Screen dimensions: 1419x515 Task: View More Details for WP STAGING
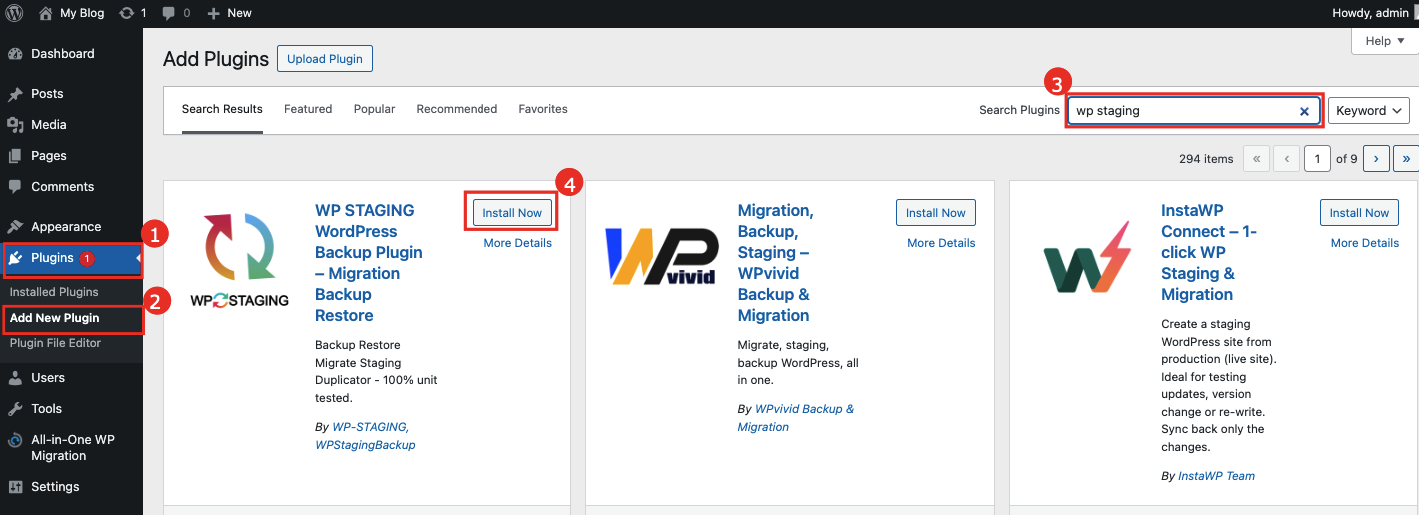pyautogui.click(x=518, y=243)
